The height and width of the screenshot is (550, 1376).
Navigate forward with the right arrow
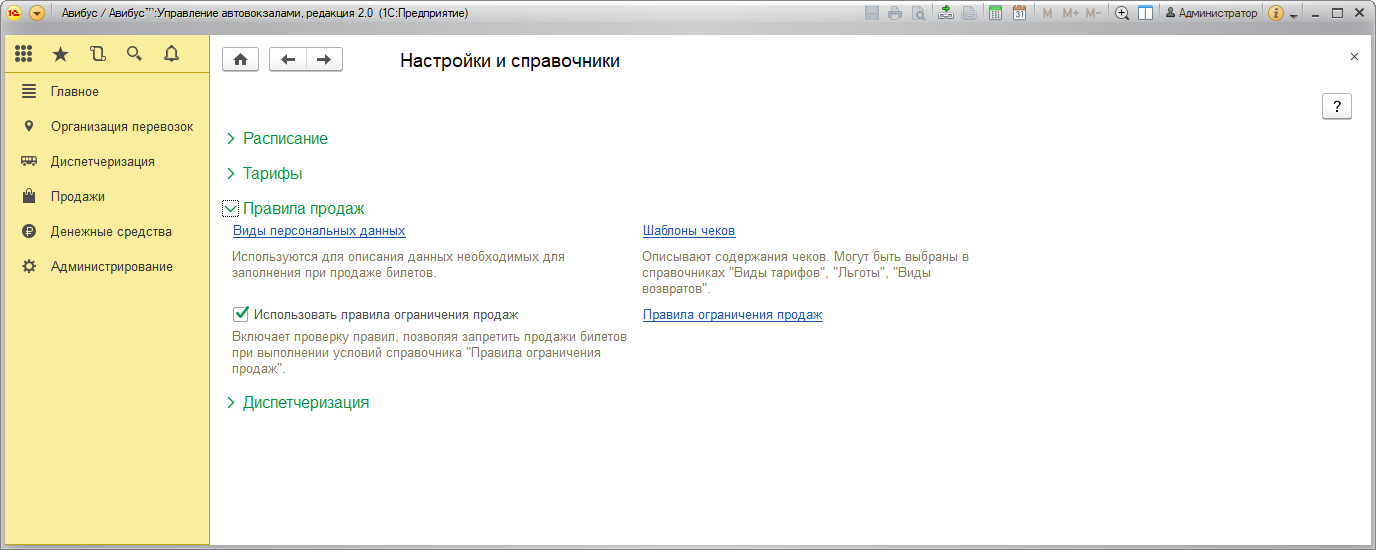click(x=324, y=60)
